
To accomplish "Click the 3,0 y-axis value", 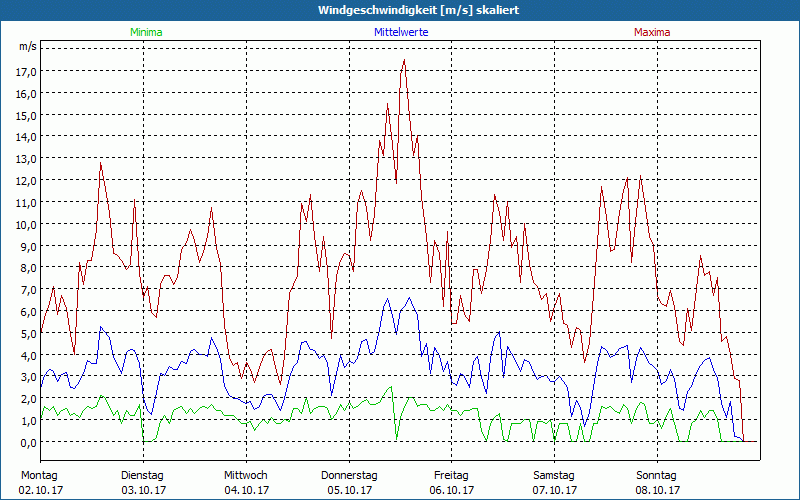I will (x=29, y=378).
